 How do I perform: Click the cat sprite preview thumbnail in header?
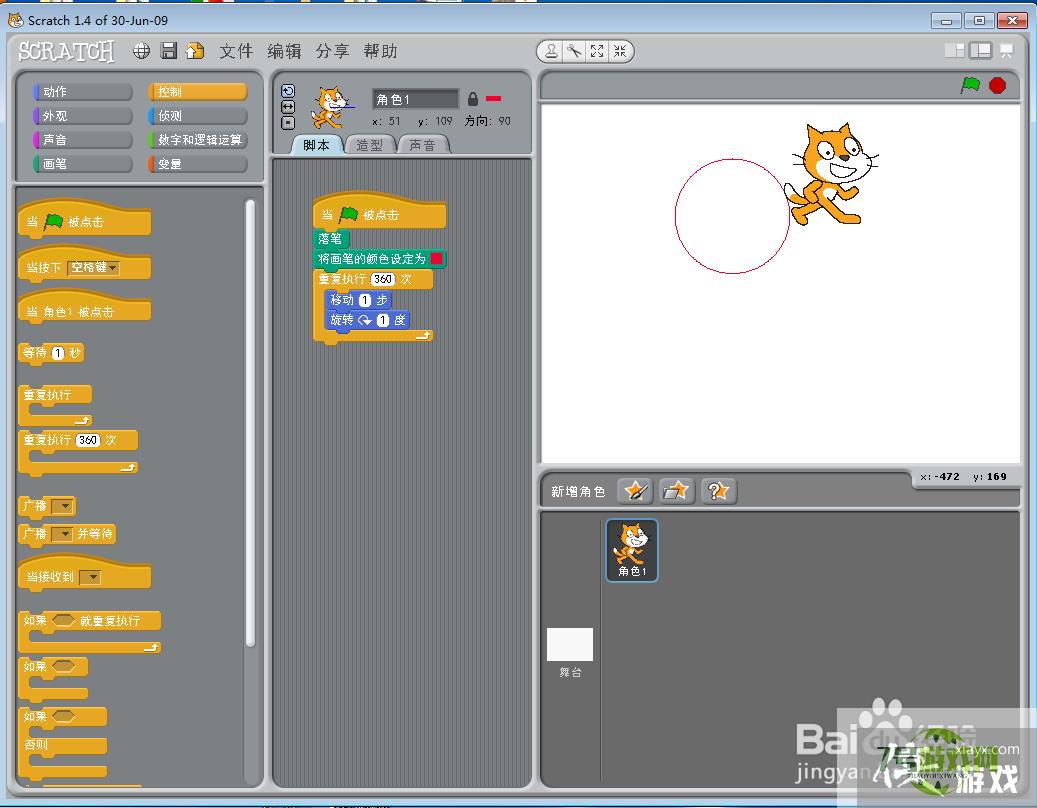(331, 107)
